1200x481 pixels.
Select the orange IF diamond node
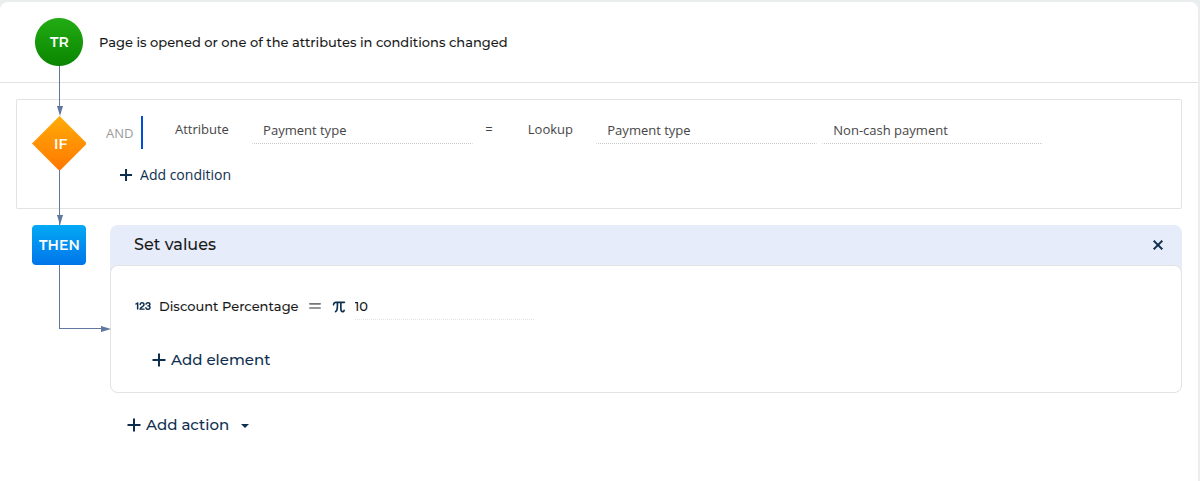coord(60,144)
